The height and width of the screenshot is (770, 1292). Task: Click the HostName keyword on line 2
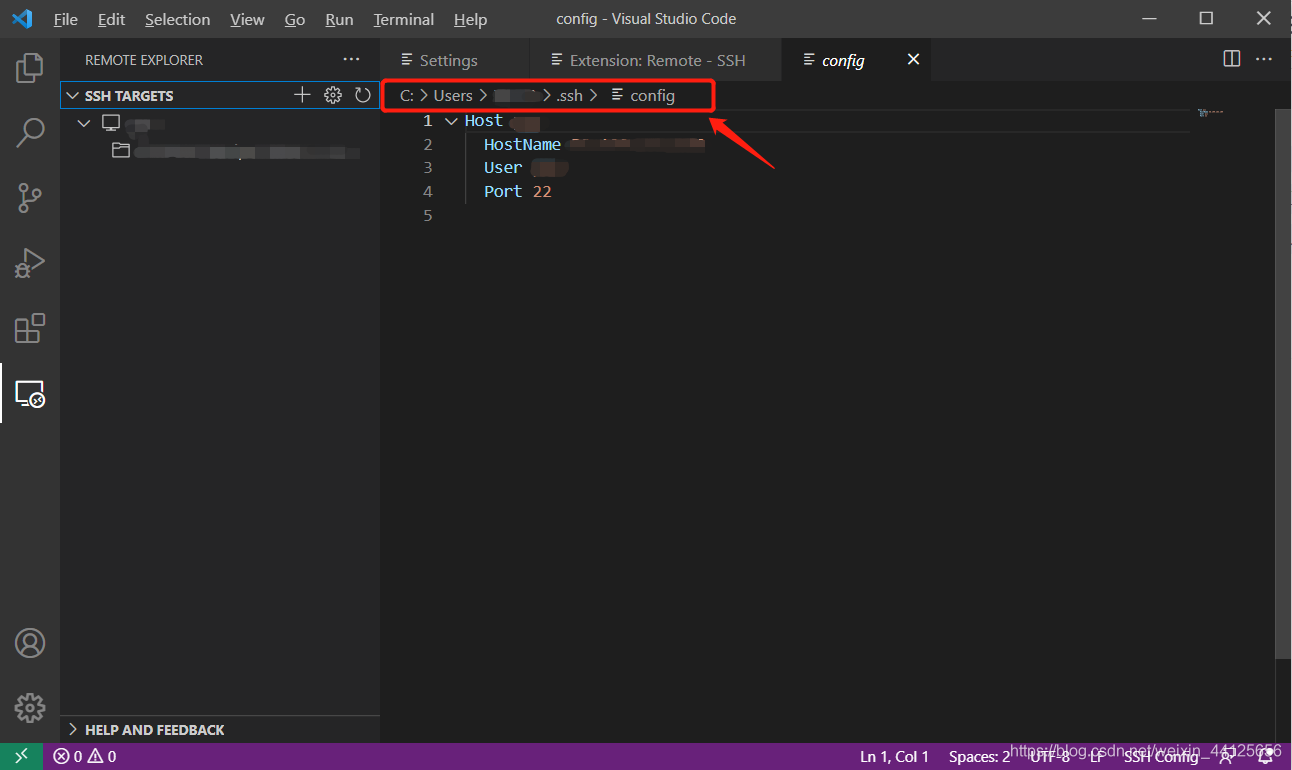click(522, 145)
